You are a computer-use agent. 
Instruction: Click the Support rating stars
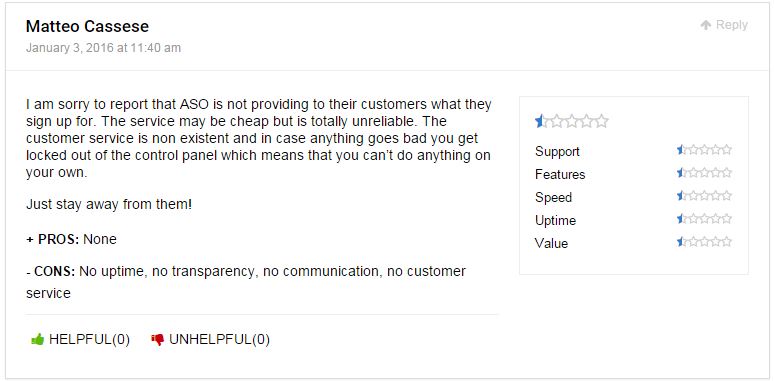point(704,150)
